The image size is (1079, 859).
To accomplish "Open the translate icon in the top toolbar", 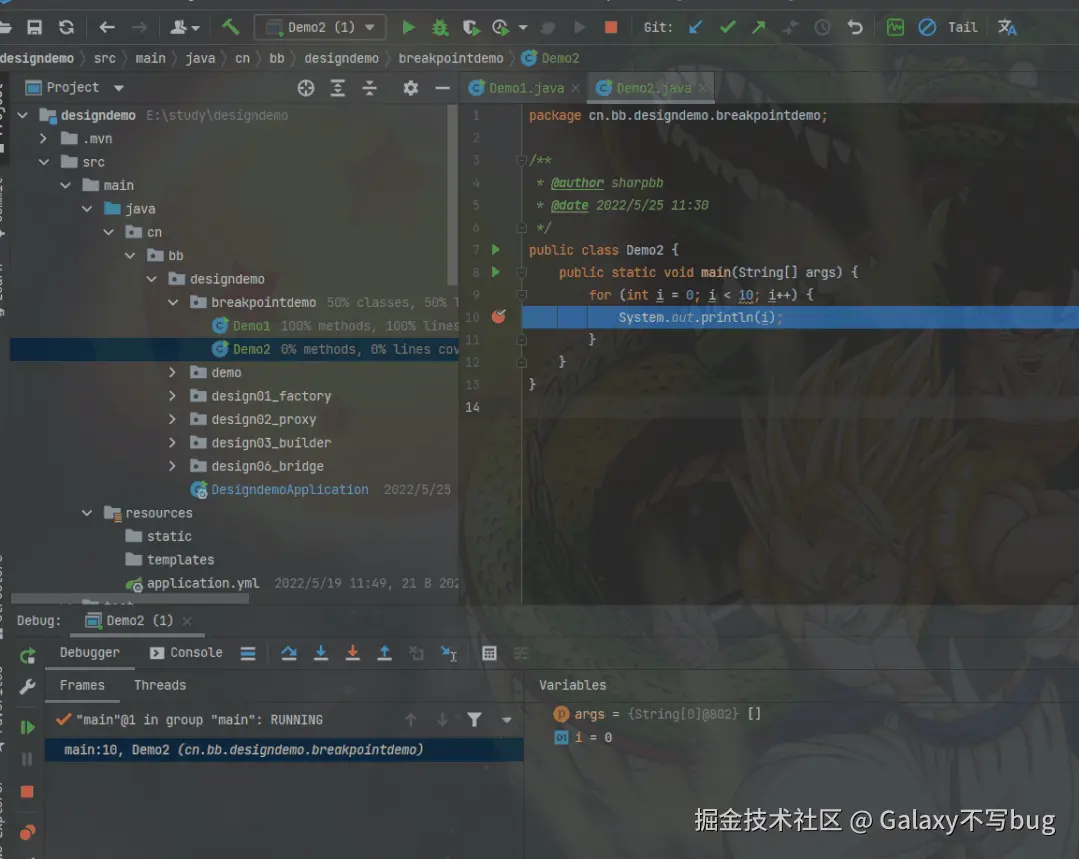I will [x=1007, y=28].
